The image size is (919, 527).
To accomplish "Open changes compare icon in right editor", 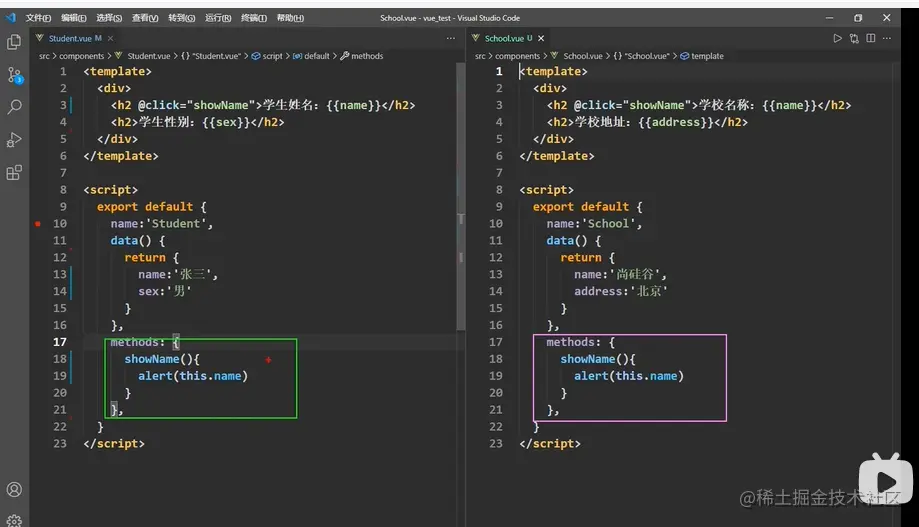I will click(x=854, y=38).
